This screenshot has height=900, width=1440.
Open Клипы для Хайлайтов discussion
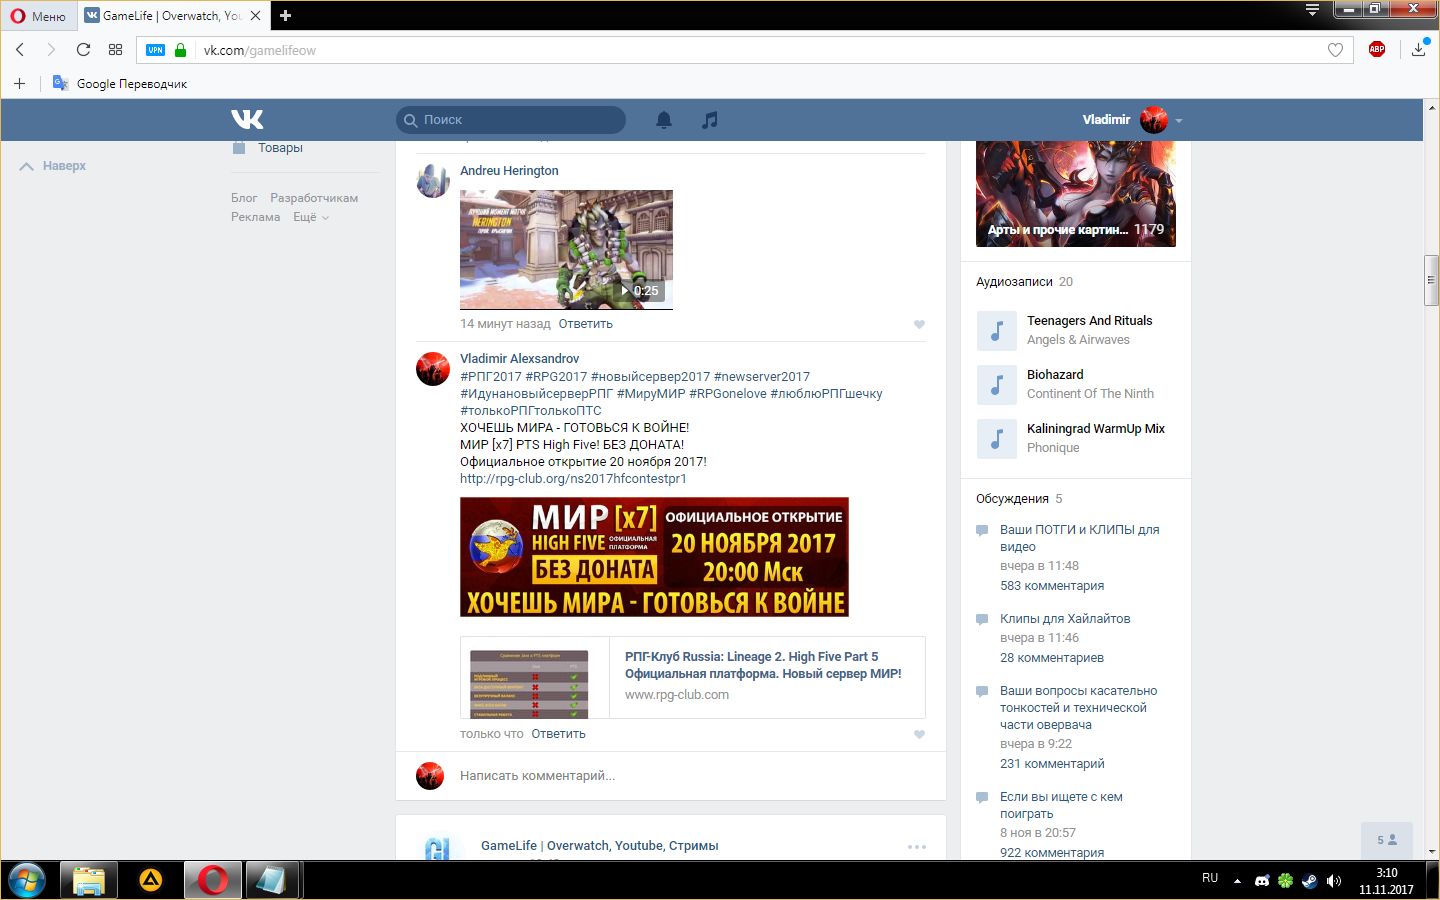1065,619
